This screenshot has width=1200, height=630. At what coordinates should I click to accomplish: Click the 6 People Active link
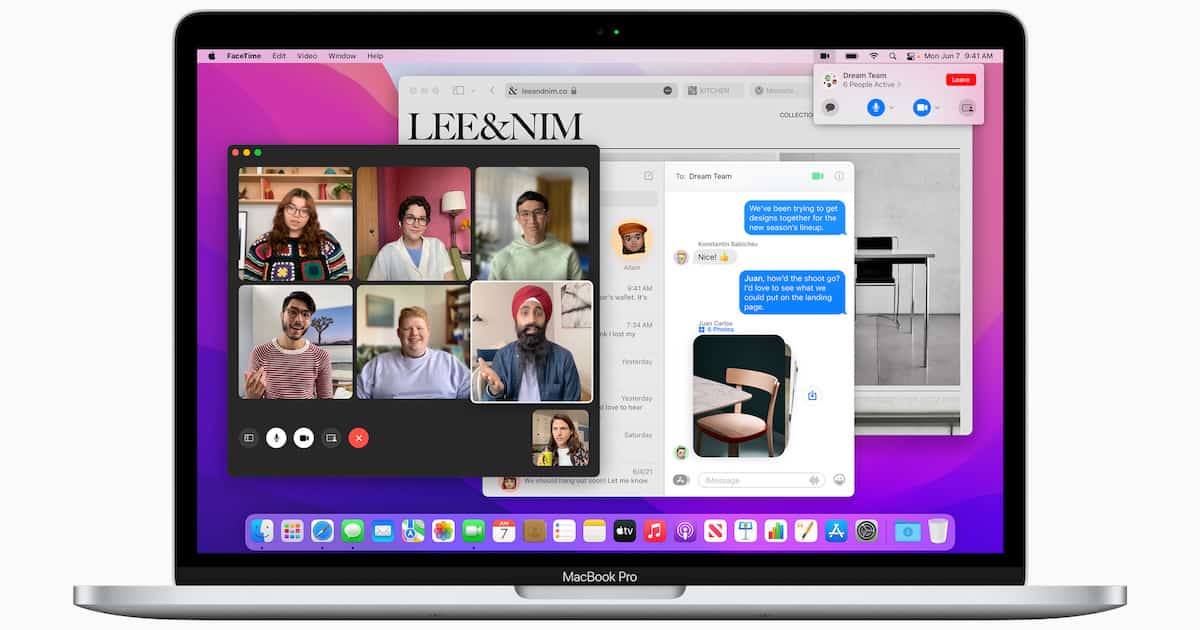coord(871,85)
